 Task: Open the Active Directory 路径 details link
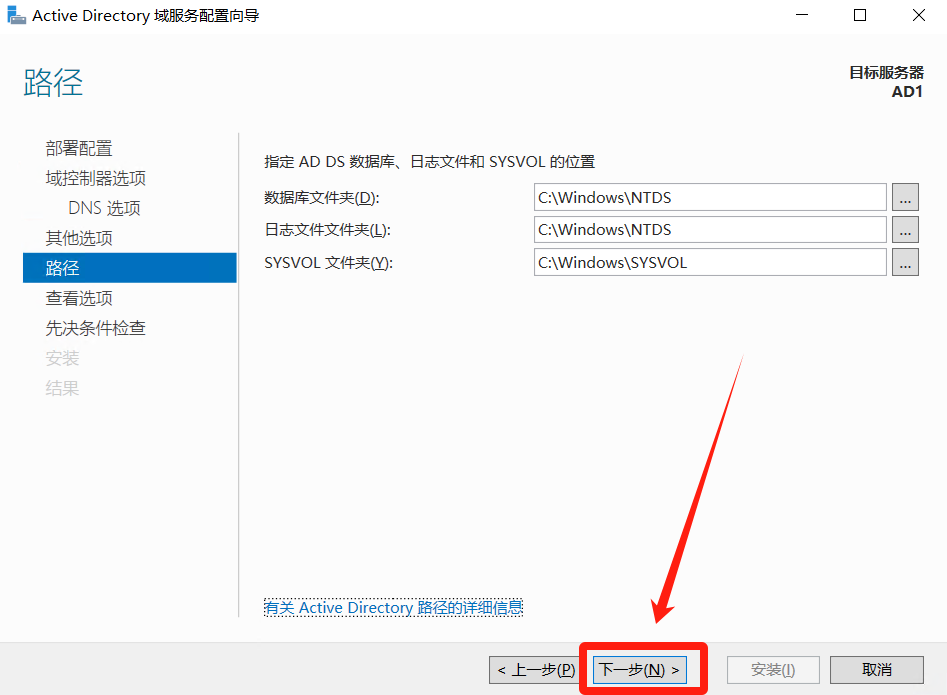point(393,608)
